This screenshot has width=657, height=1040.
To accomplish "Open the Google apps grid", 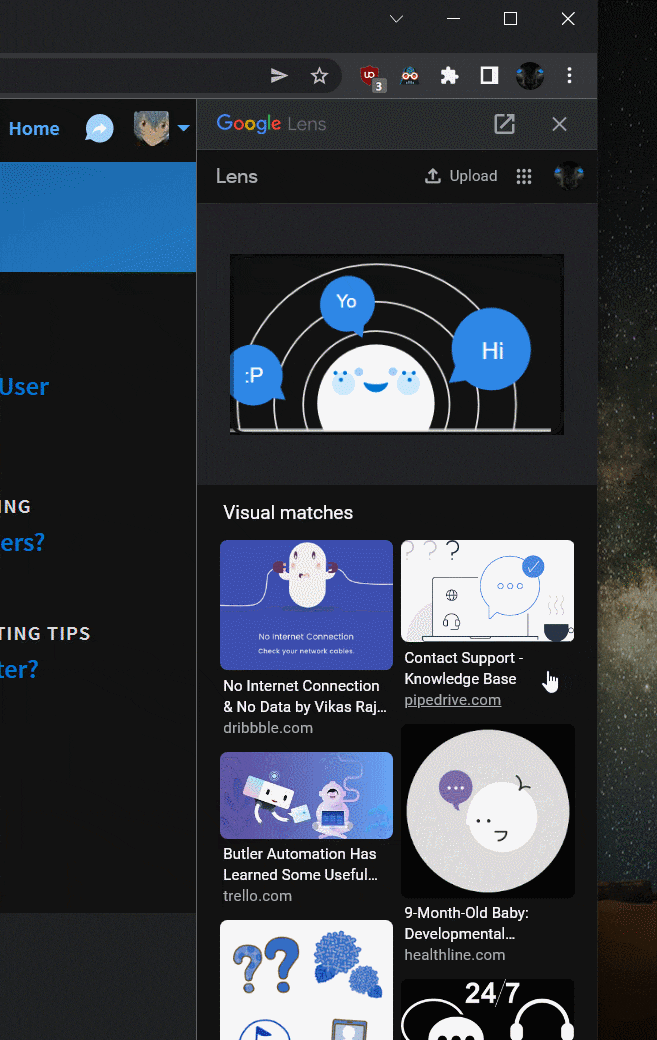I will 523,176.
